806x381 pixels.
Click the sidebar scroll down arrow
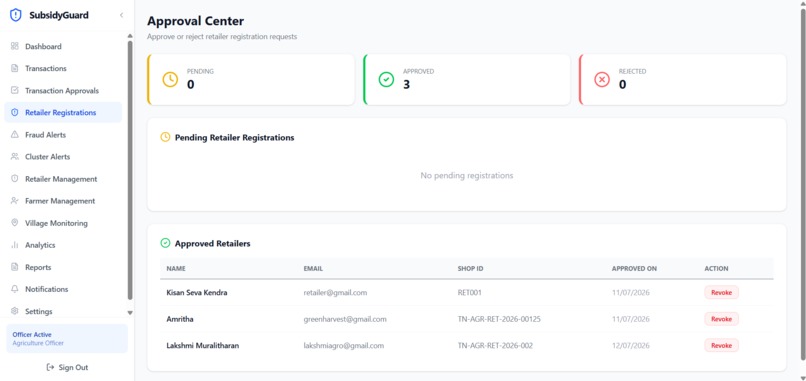point(130,313)
